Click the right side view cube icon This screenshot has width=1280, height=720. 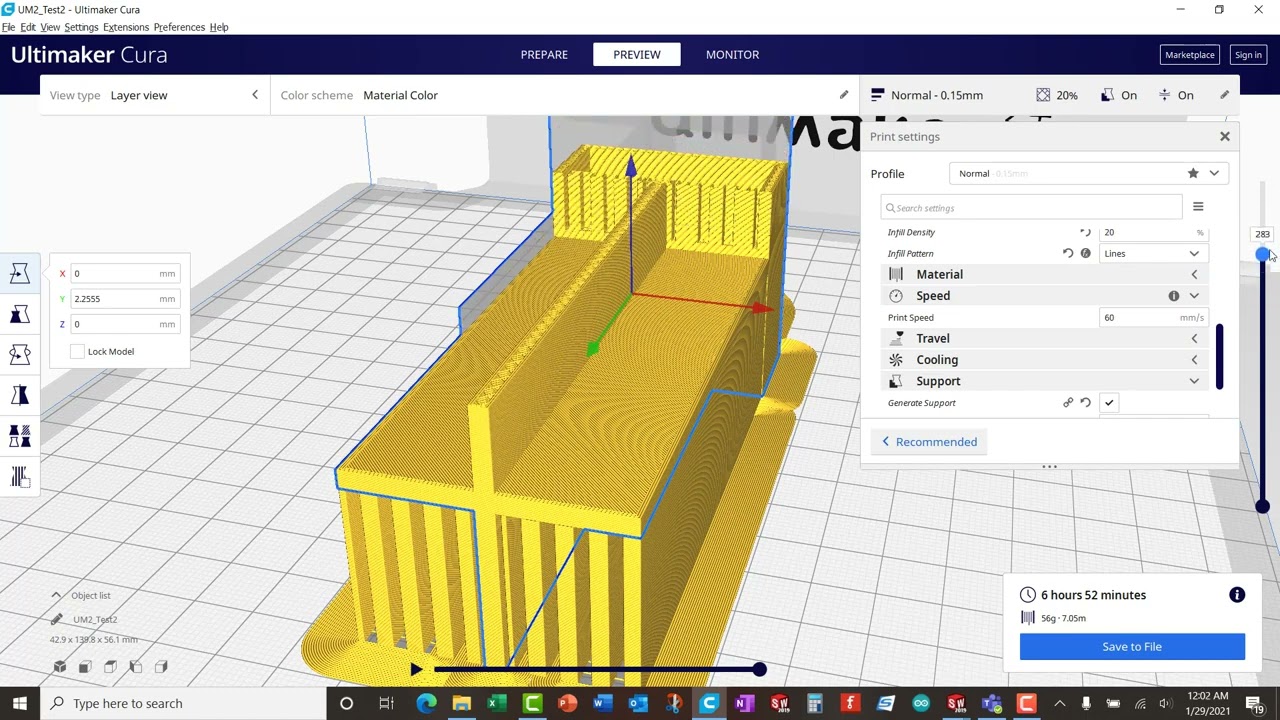(161, 667)
